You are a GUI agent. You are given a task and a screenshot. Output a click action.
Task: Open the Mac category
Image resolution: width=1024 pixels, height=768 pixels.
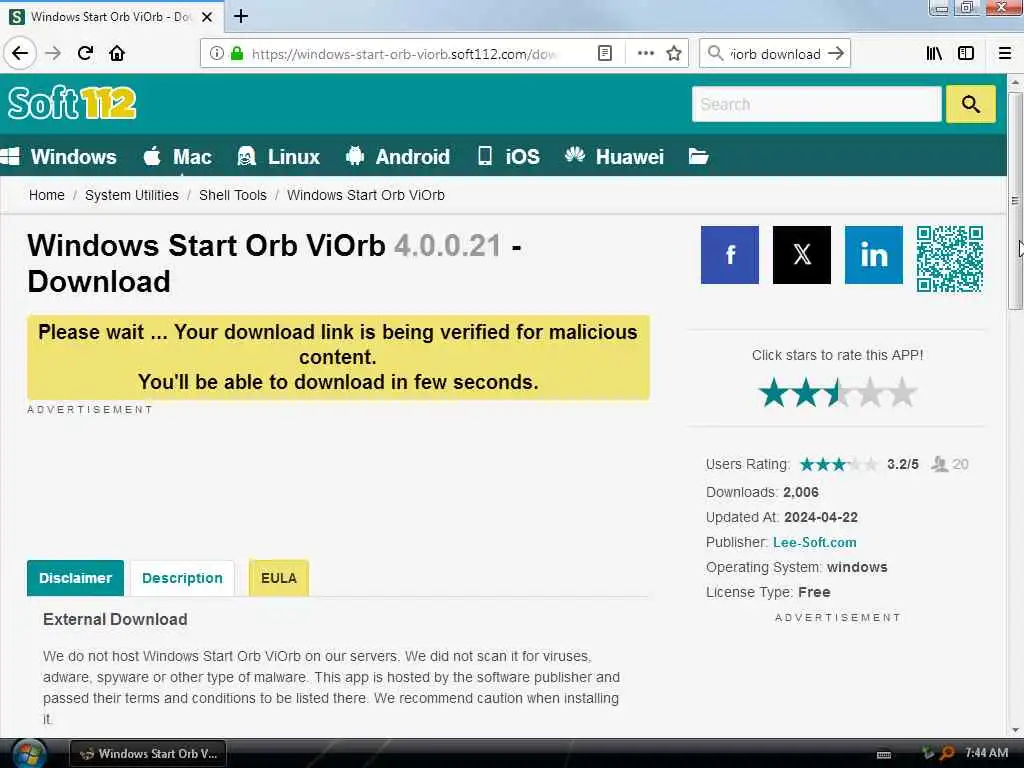click(178, 157)
